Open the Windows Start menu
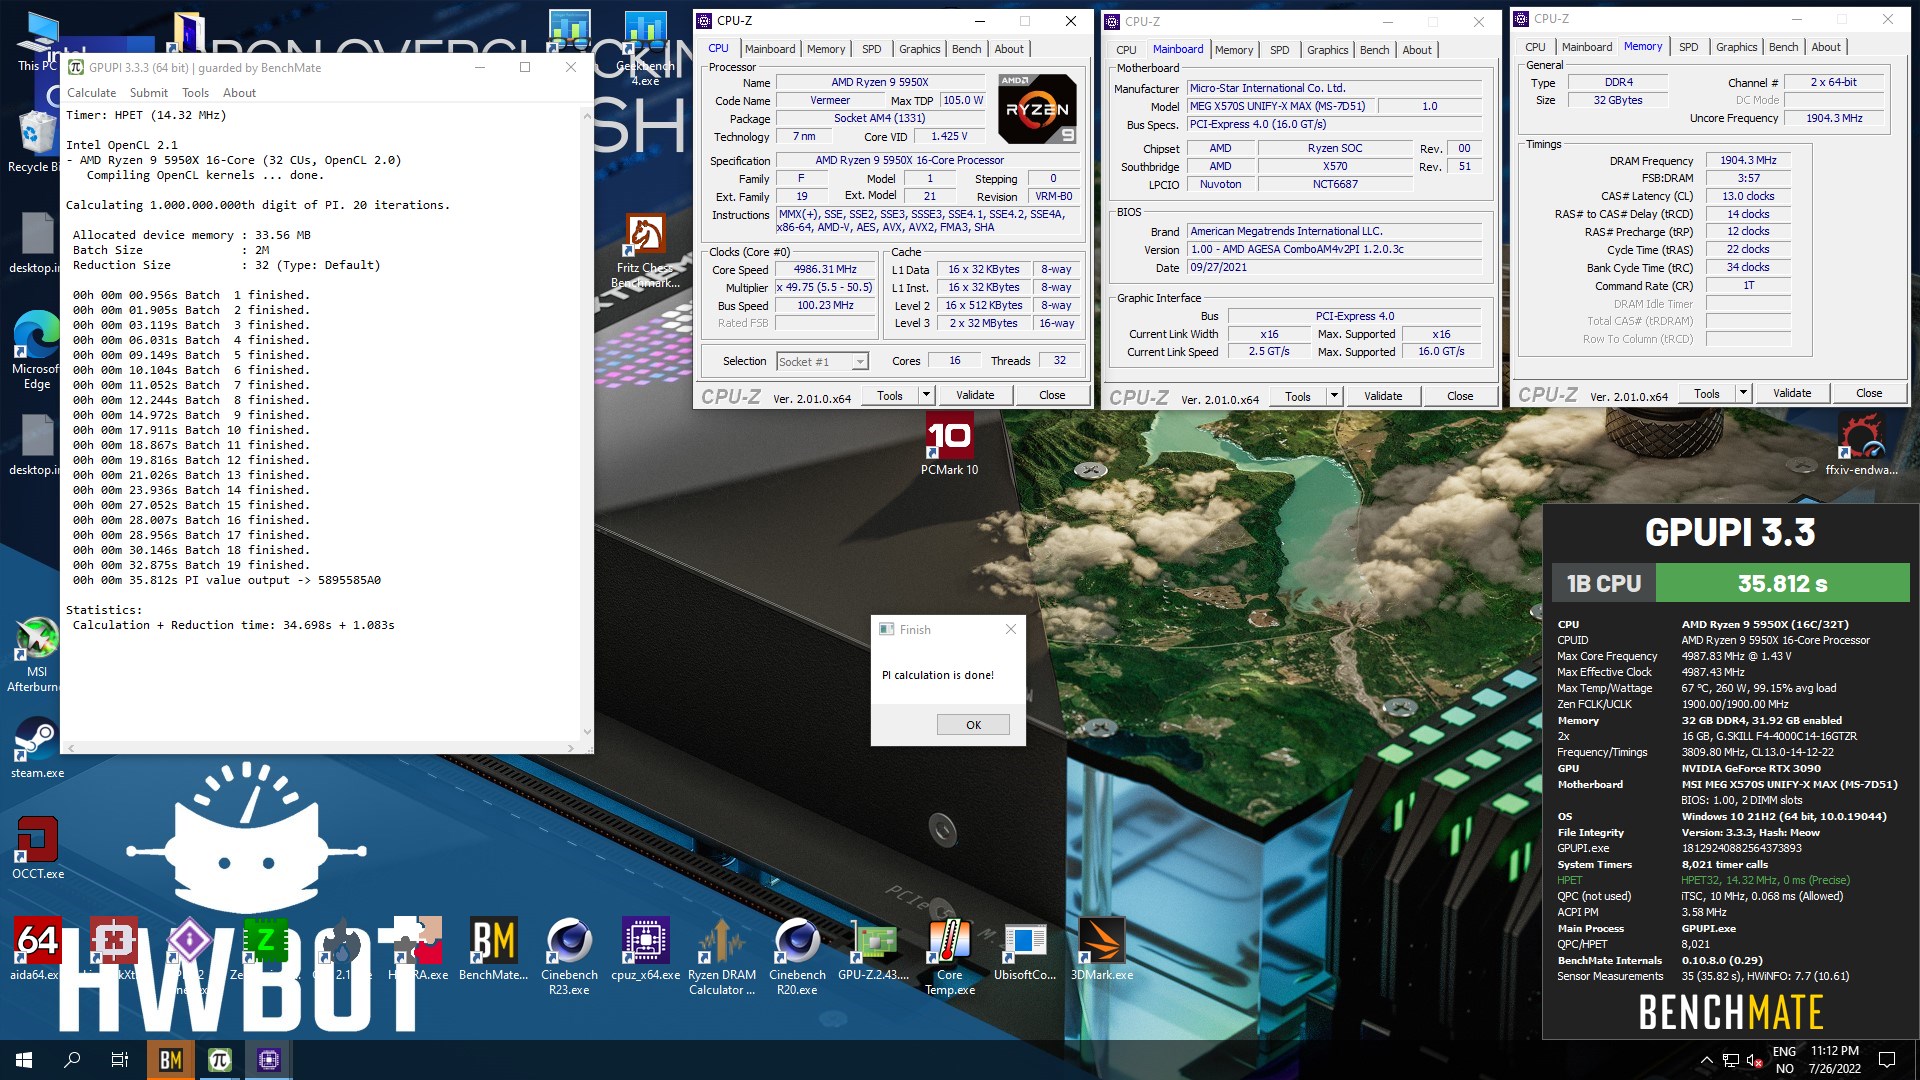1920x1080 pixels. tap(24, 1060)
